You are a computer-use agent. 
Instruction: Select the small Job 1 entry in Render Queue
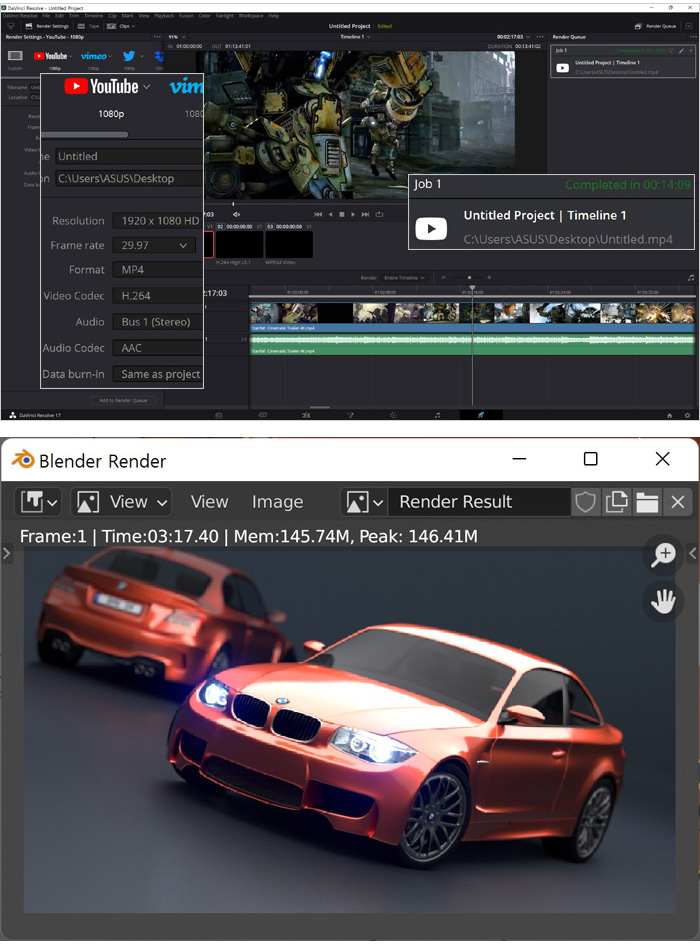[x=623, y=62]
